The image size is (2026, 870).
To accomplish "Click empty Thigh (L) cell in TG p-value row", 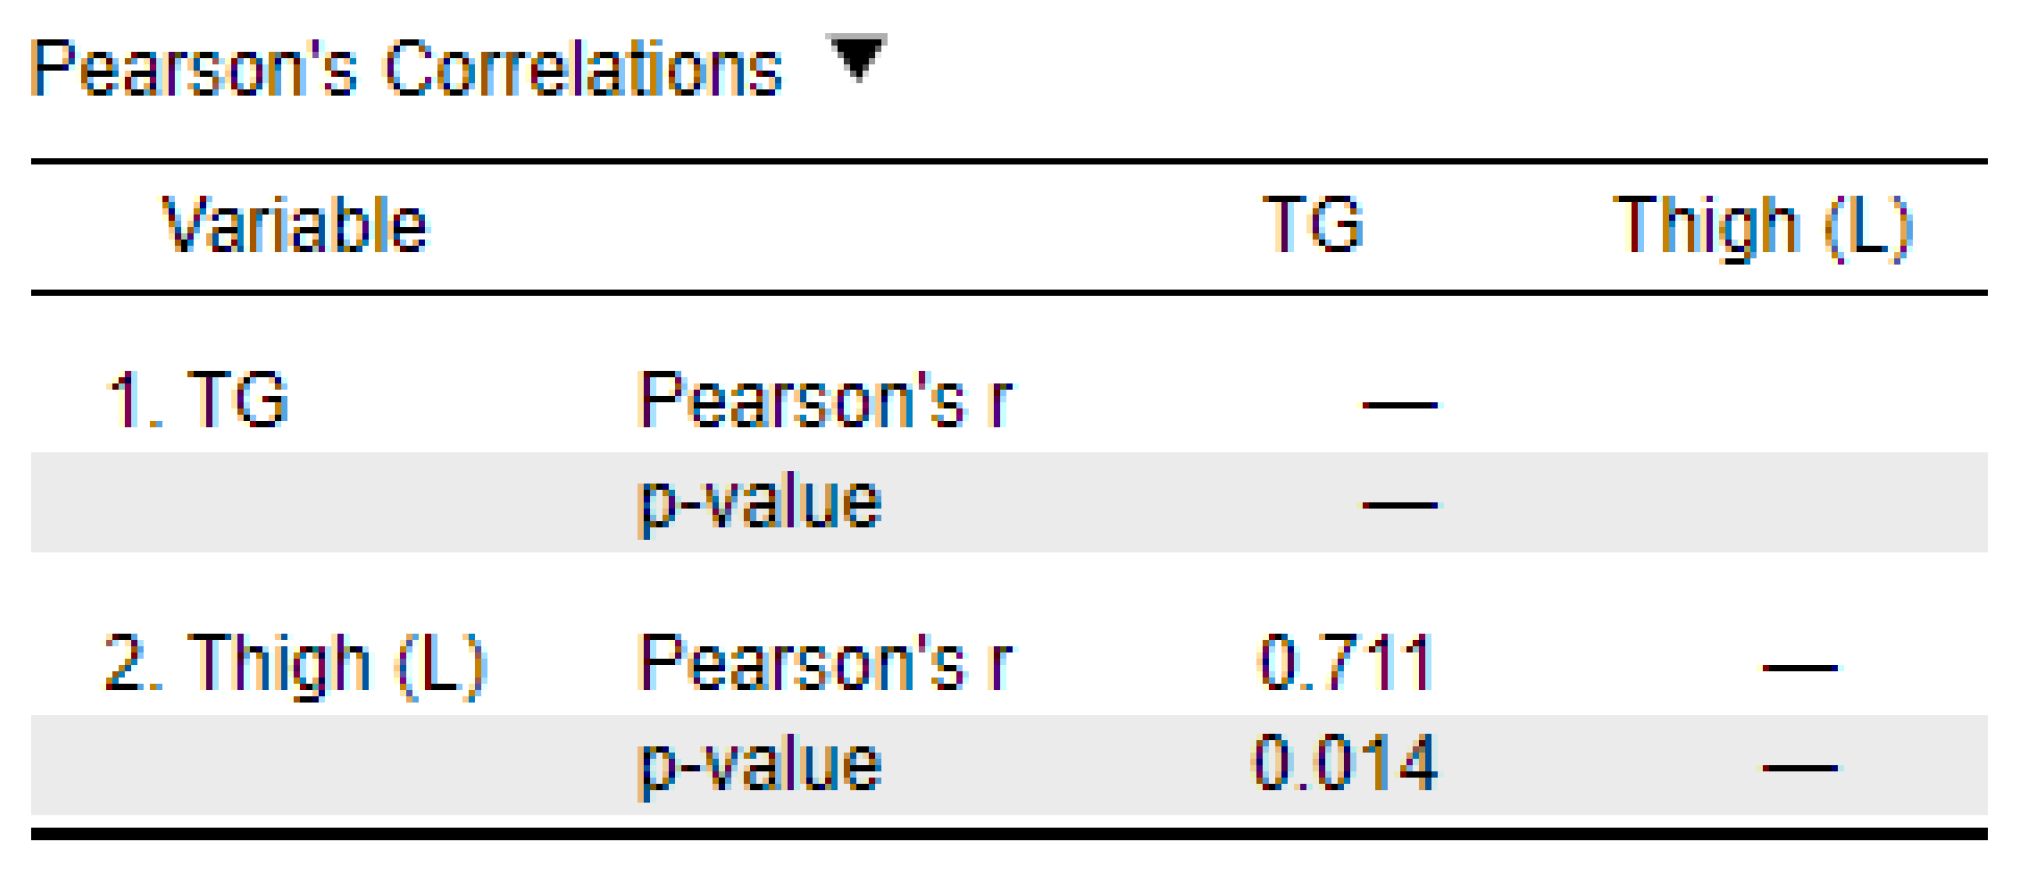I will pos(1762,502).
